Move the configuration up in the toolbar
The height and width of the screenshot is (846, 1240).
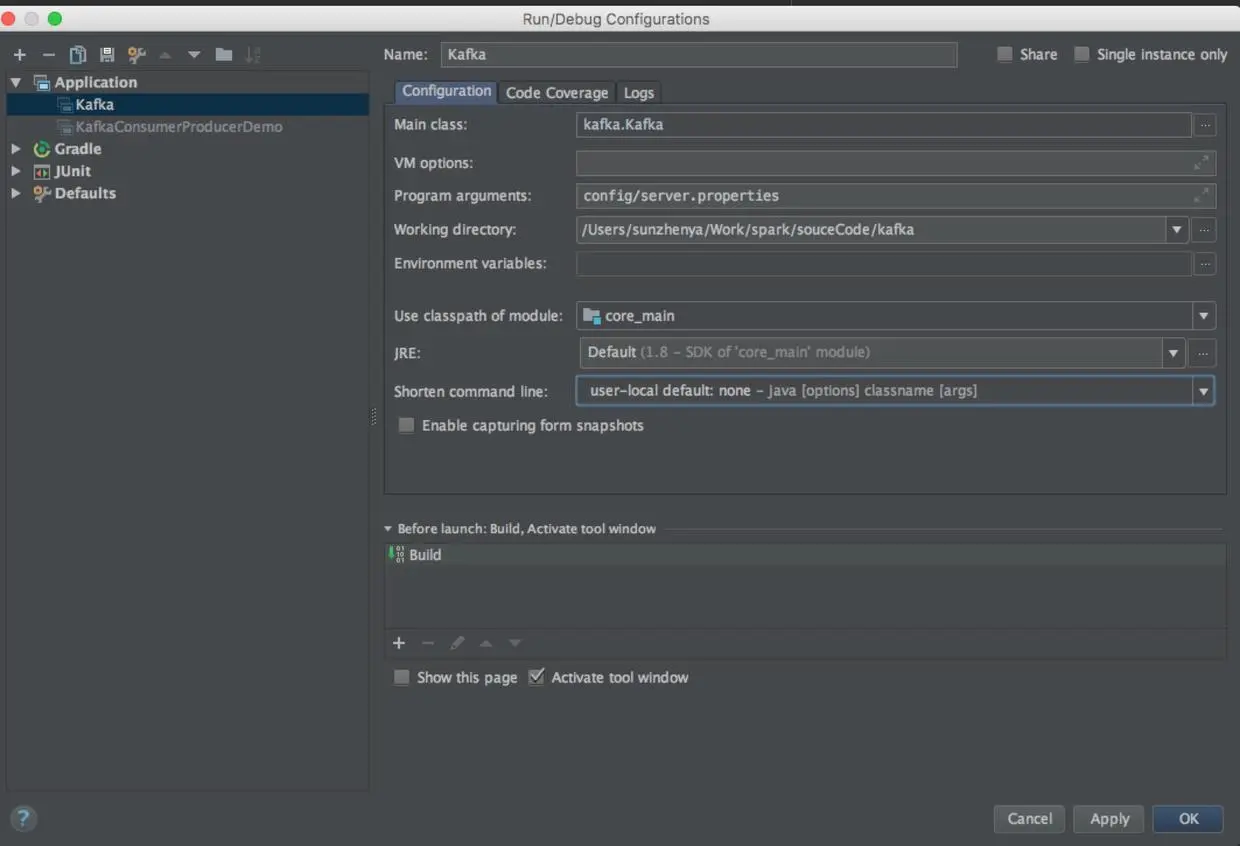(x=165, y=55)
